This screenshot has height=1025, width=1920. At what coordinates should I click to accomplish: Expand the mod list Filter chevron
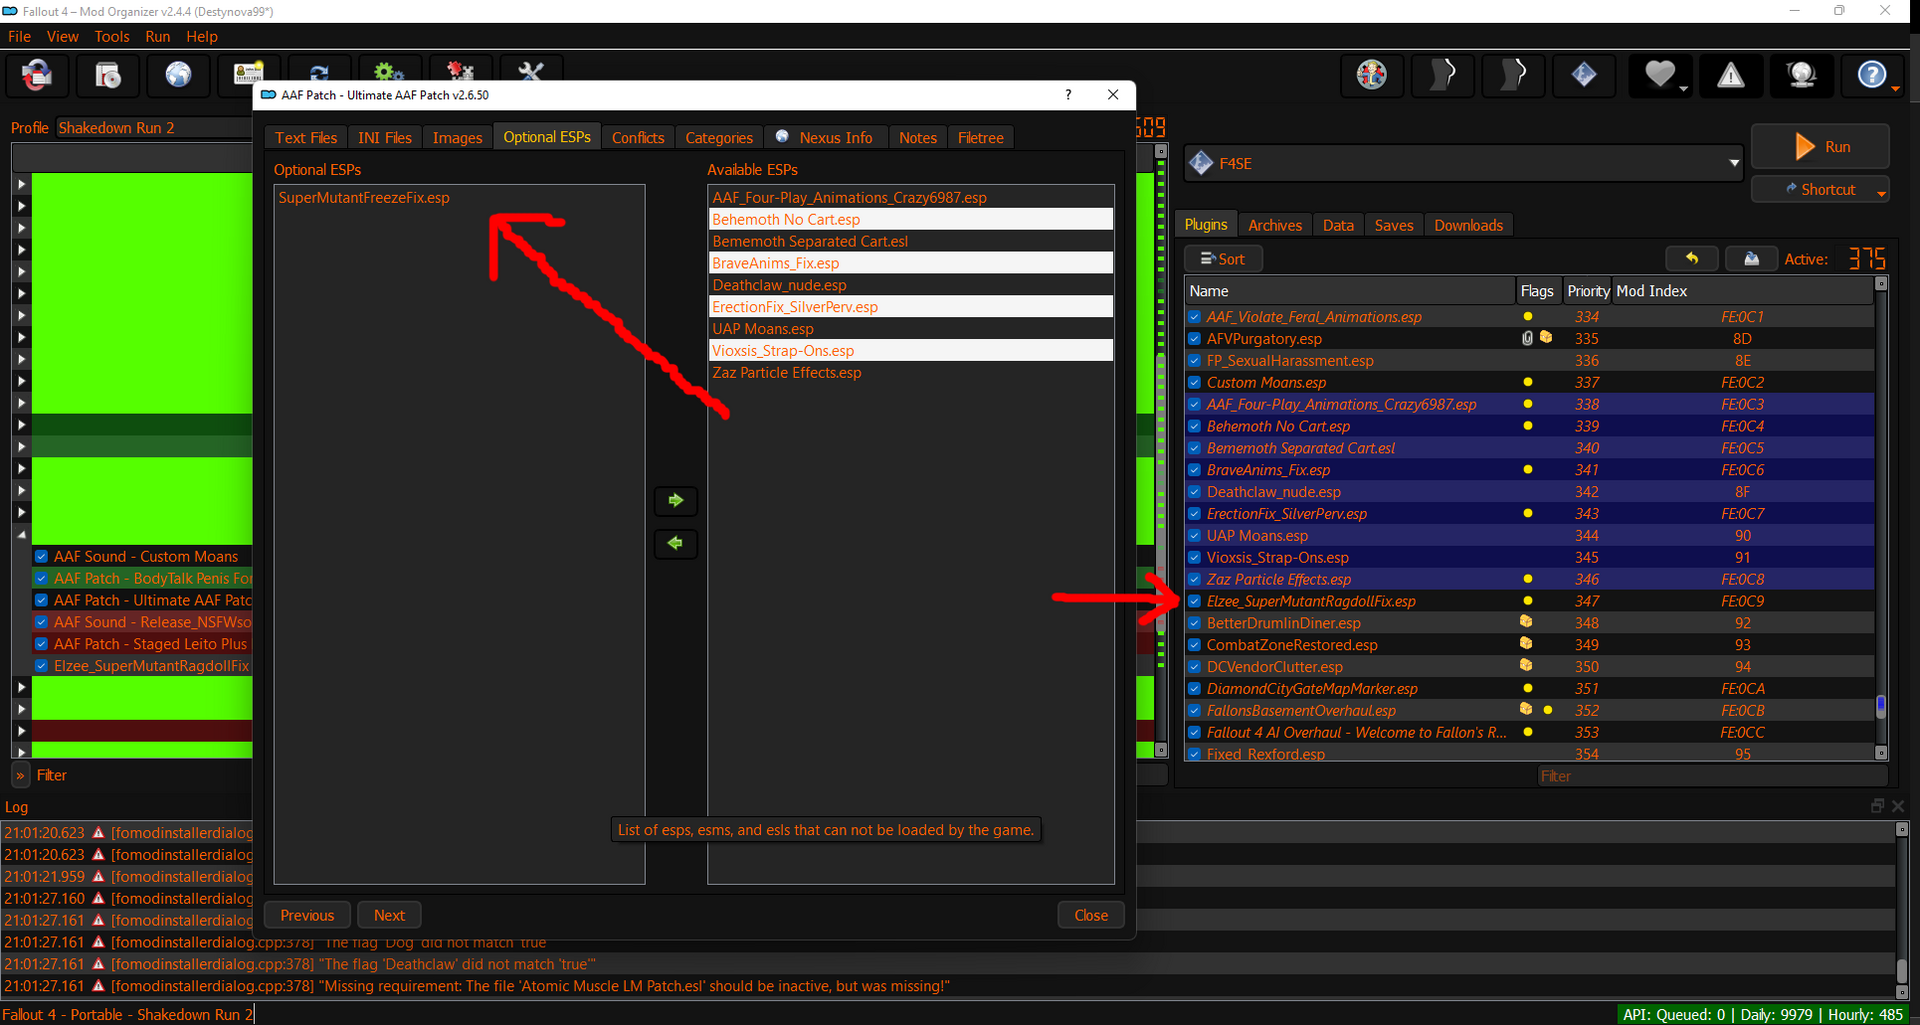(20, 775)
